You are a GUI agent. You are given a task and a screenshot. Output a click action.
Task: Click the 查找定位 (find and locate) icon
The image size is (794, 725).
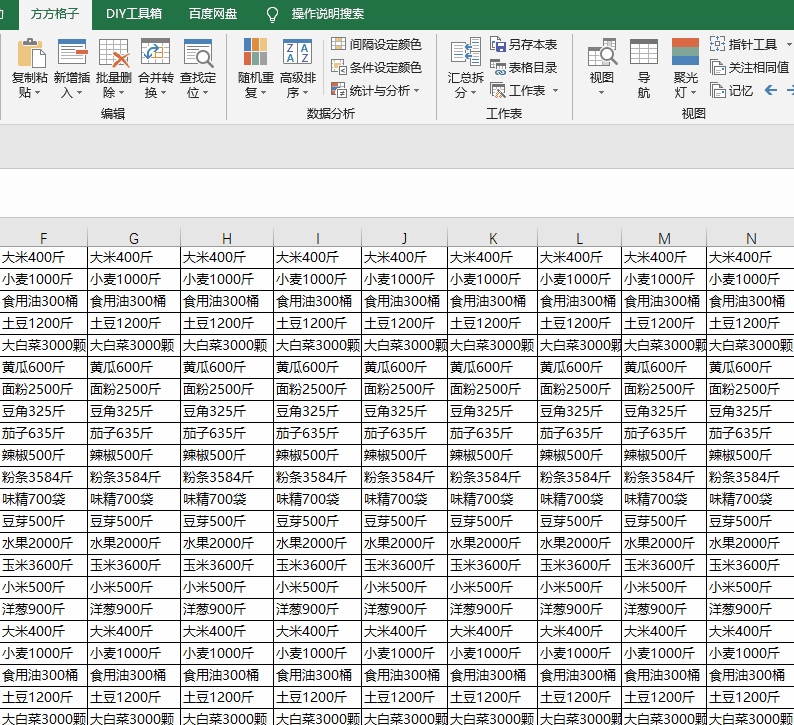point(198,54)
